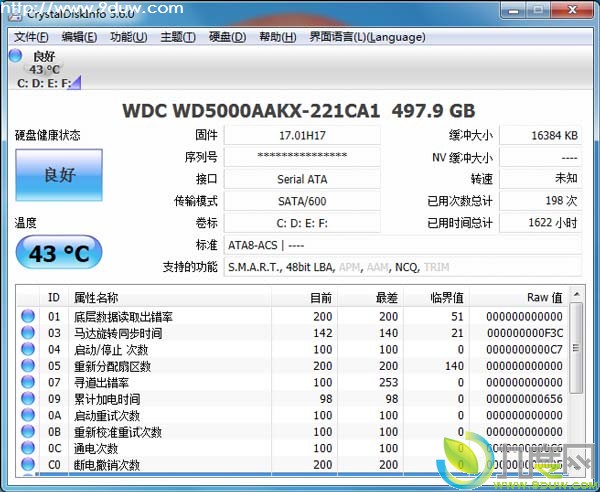This screenshot has width=600, height=492.
Task: Click the large 良好 health status button
Action: click(59, 175)
